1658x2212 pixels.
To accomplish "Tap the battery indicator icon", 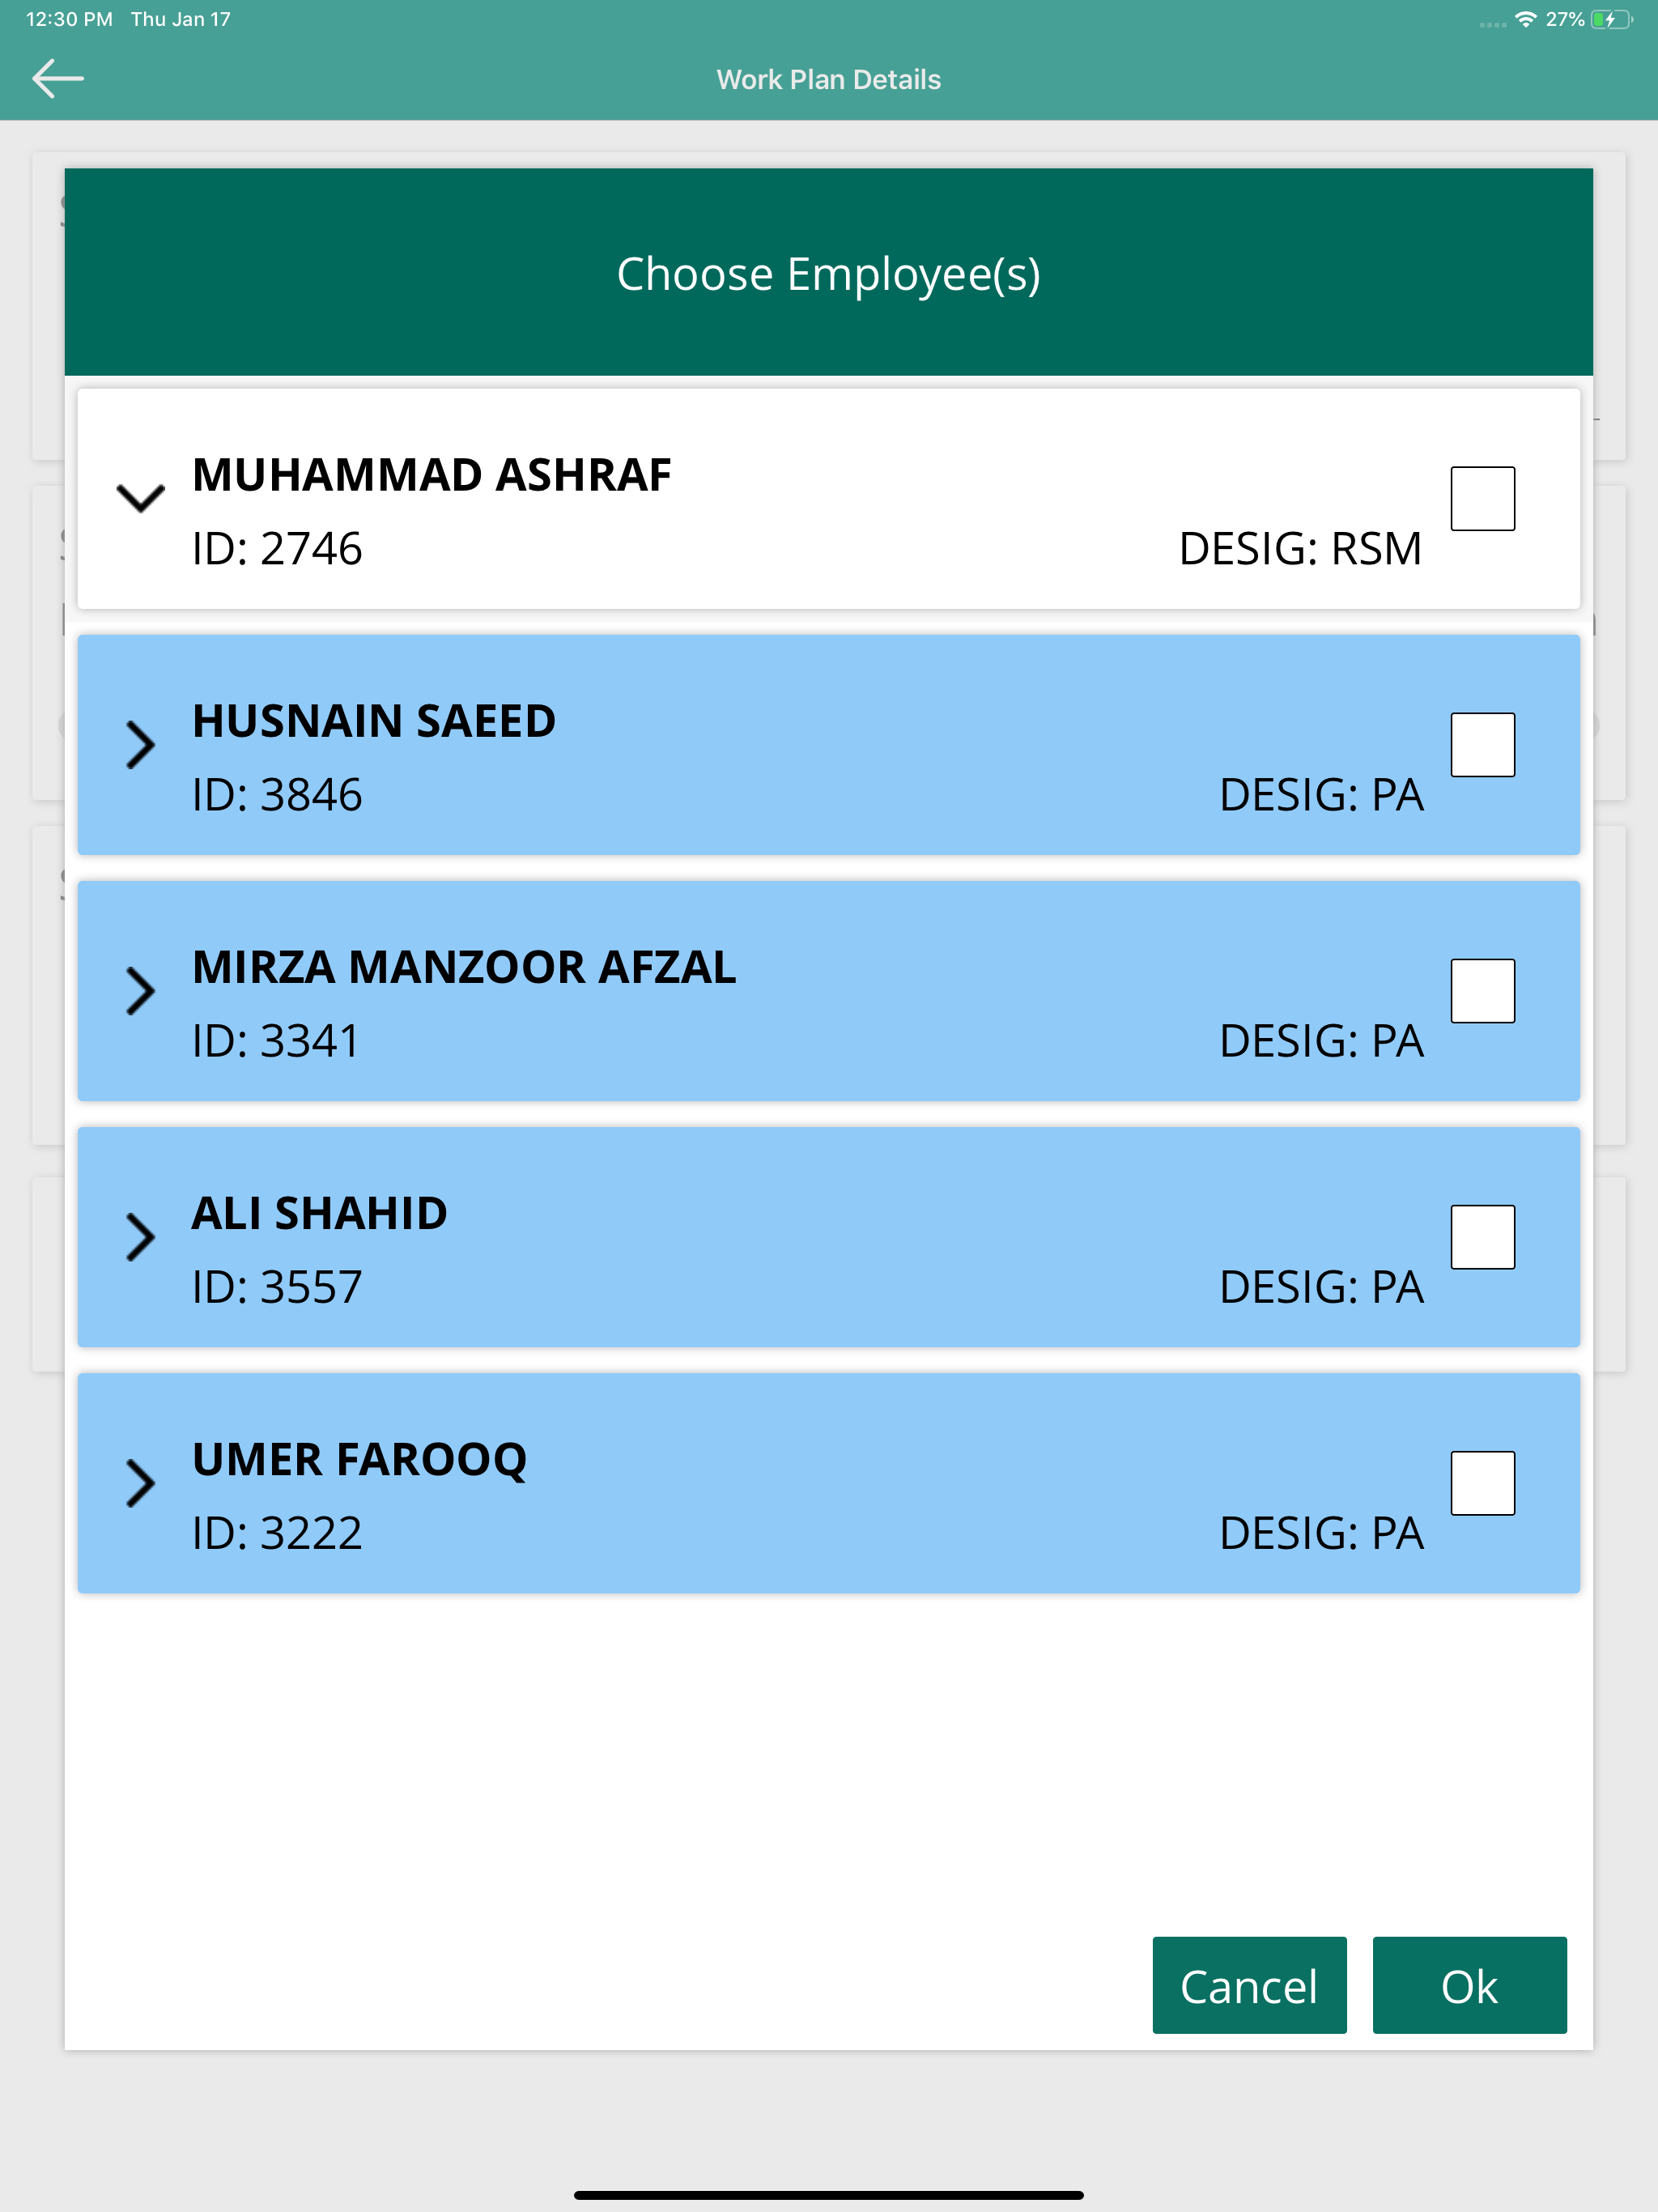I will tap(1611, 19).
